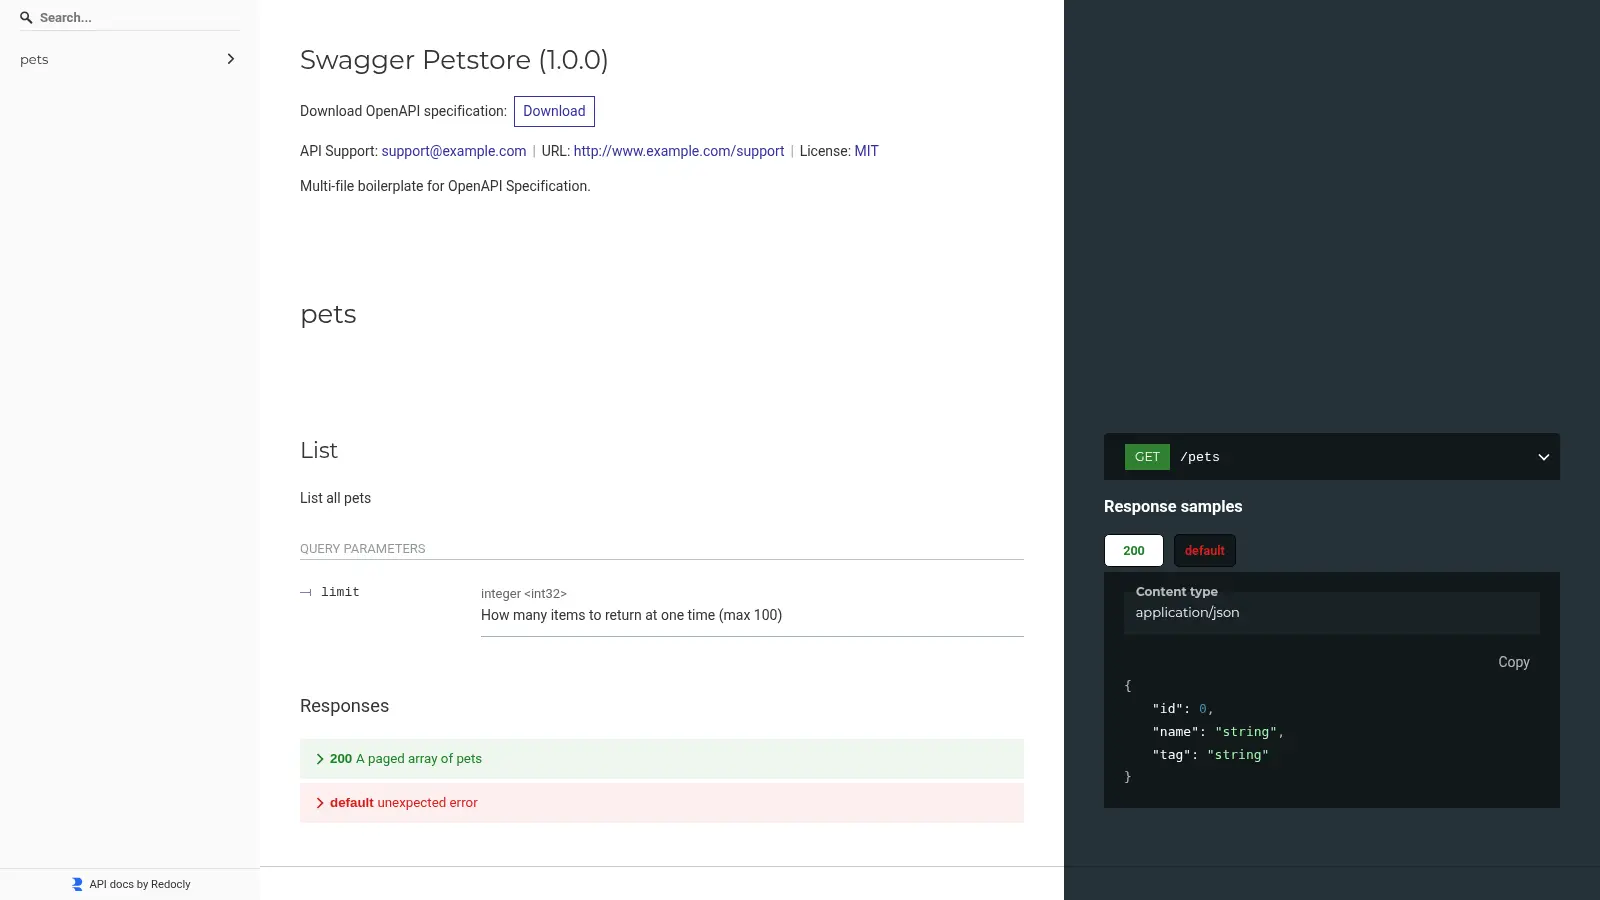Click the application/json content type
This screenshot has width=1600, height=900.
(x=1187, y=613)
